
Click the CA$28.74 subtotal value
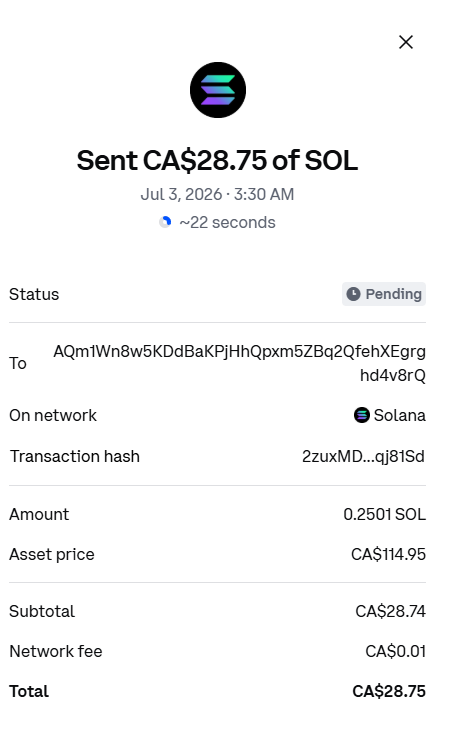click(x=391, y=611)
